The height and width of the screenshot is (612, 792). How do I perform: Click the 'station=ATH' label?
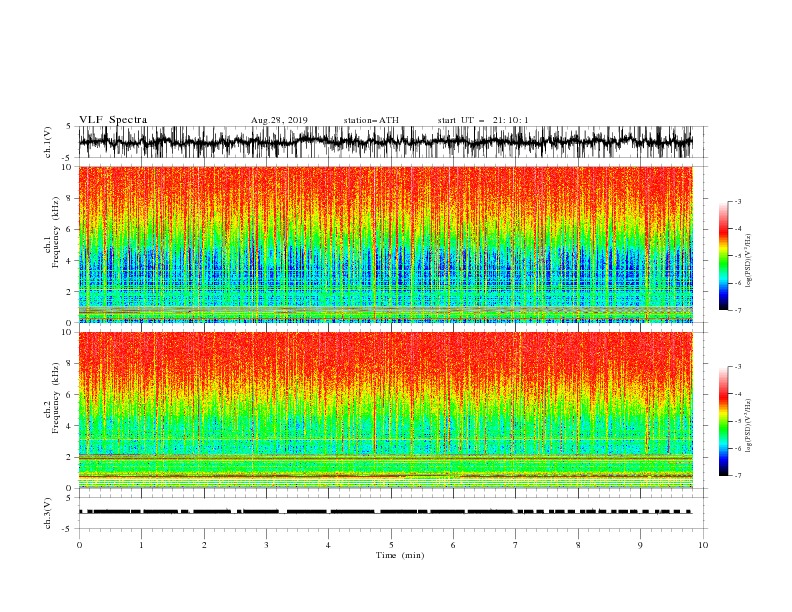tap(371, 120)
